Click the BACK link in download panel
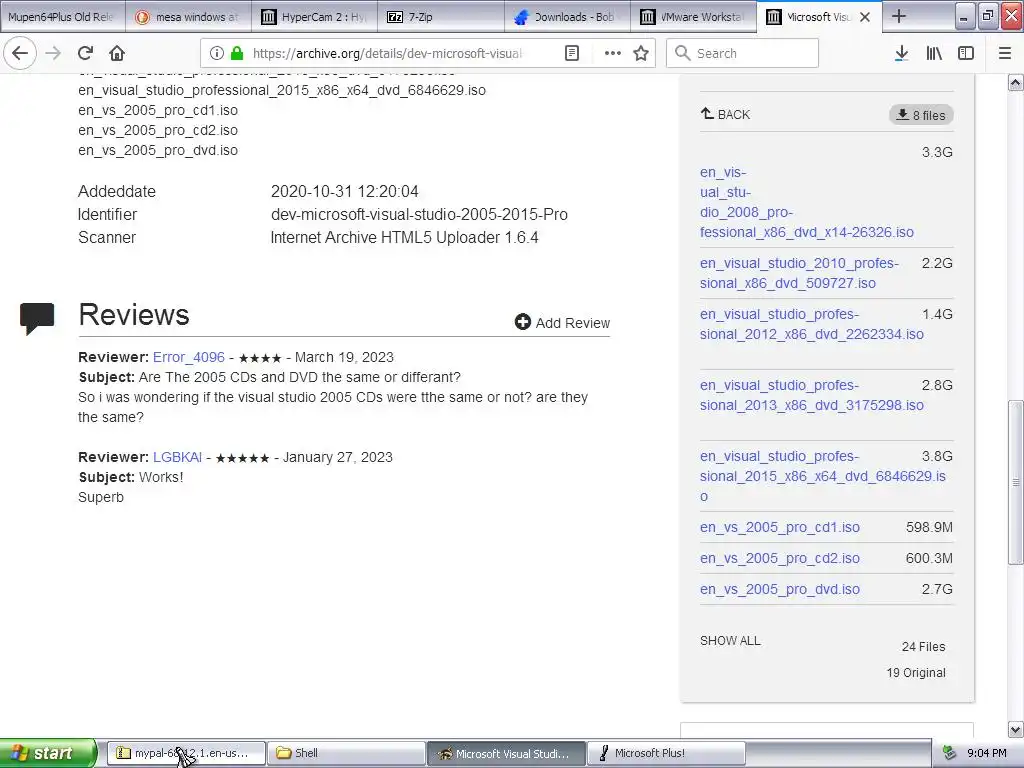This screenshot has height=768, width=1024. (x=726, y=114)
